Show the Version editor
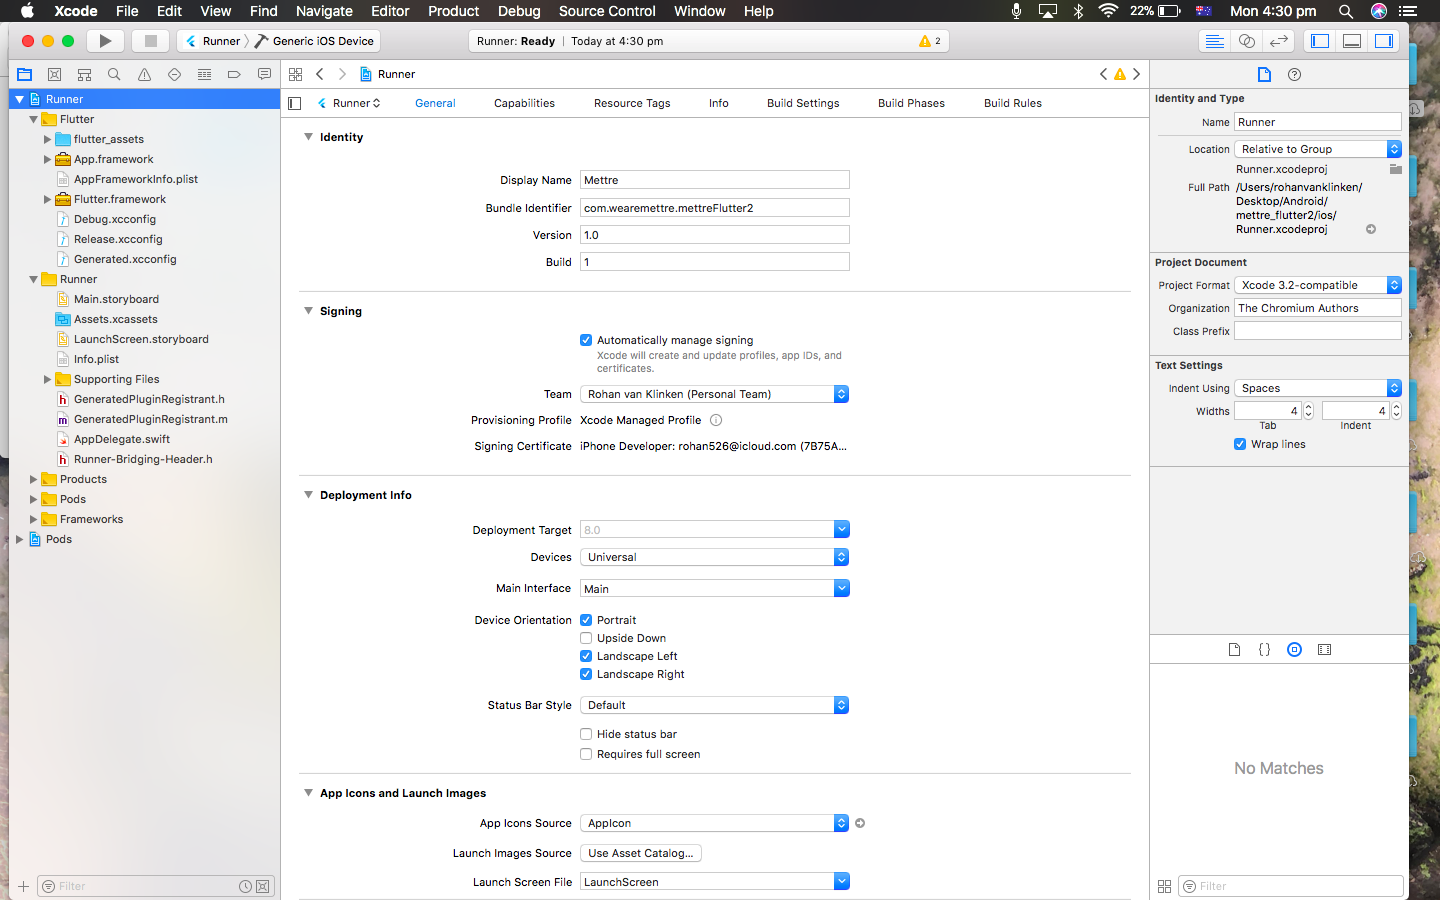The image size is (1440, 900). point(1278,41)
